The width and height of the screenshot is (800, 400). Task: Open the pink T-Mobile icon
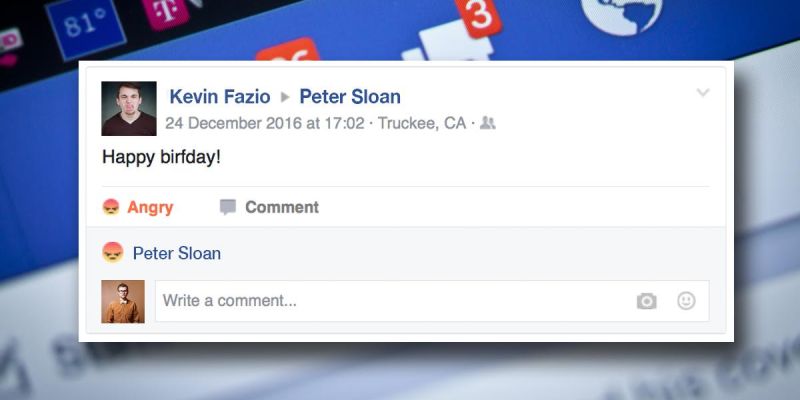[165, 13]
